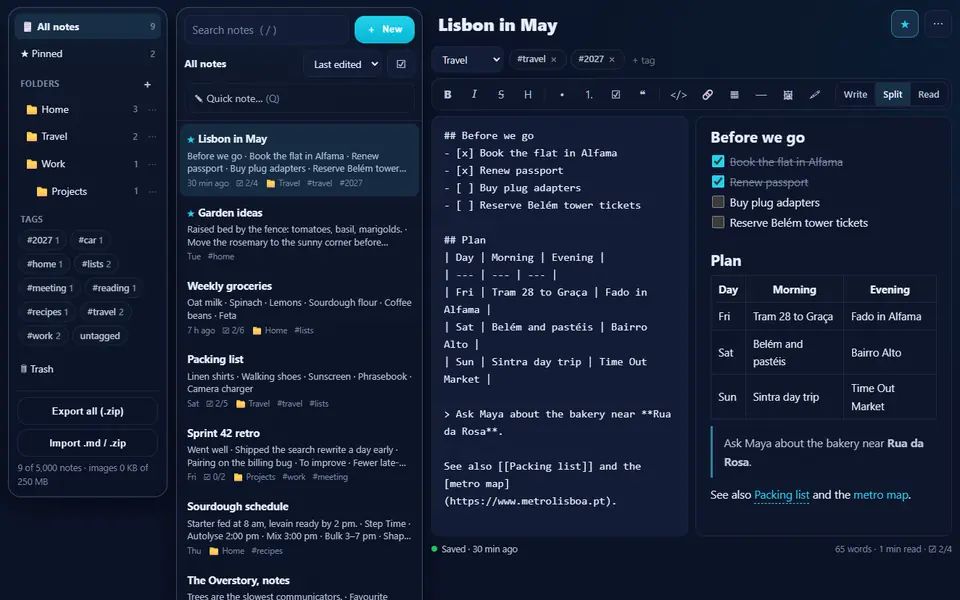Open the note's more options menu

pos(938,24)
